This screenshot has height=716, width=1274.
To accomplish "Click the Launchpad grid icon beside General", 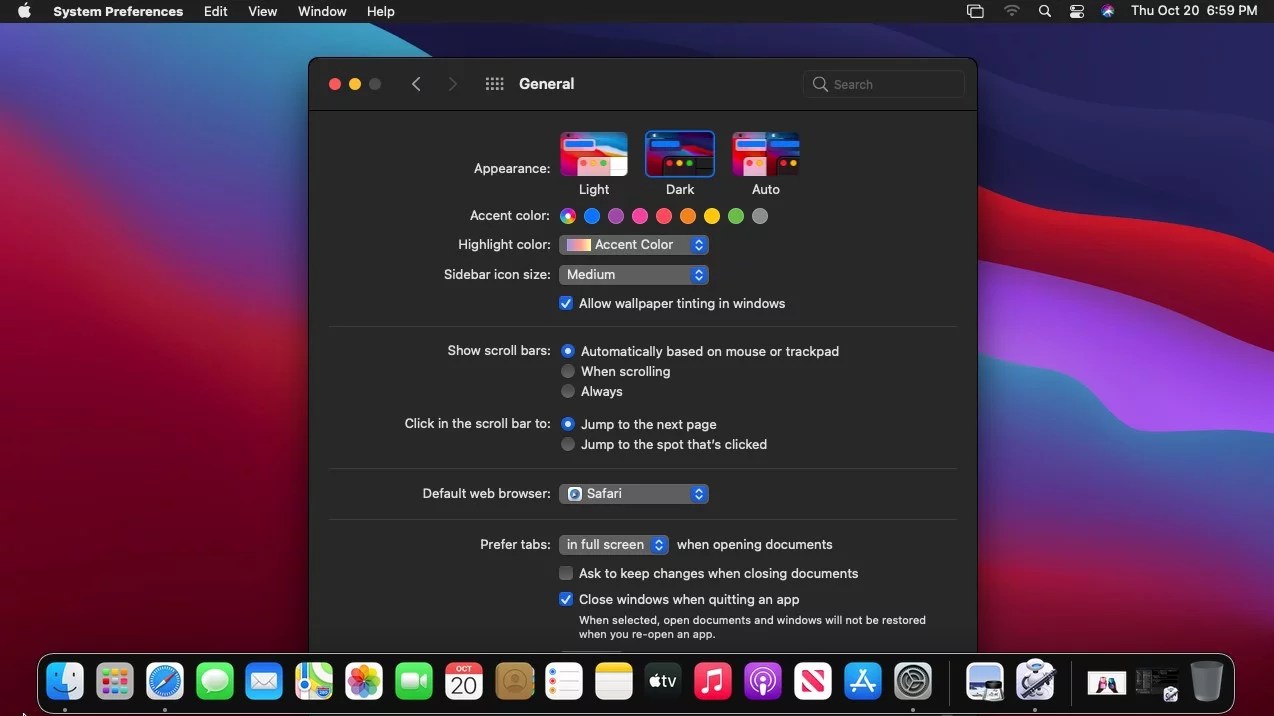I will [494, 84].
